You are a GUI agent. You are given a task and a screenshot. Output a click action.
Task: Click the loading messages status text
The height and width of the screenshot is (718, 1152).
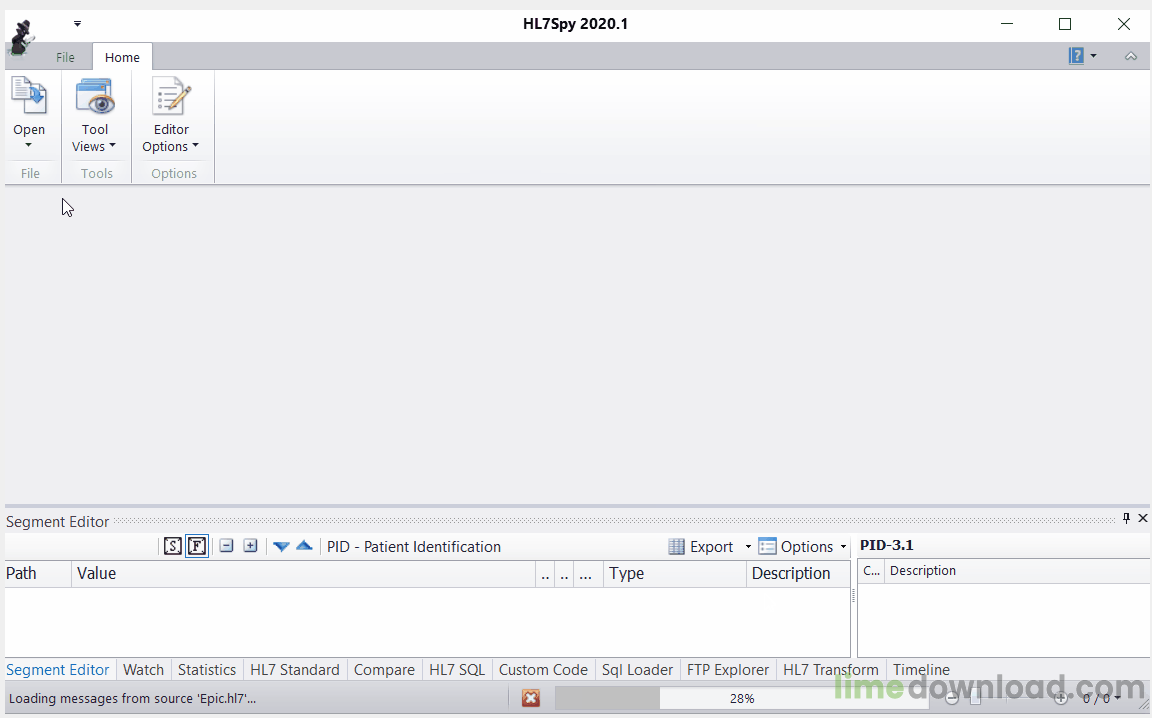click(132, 698)
